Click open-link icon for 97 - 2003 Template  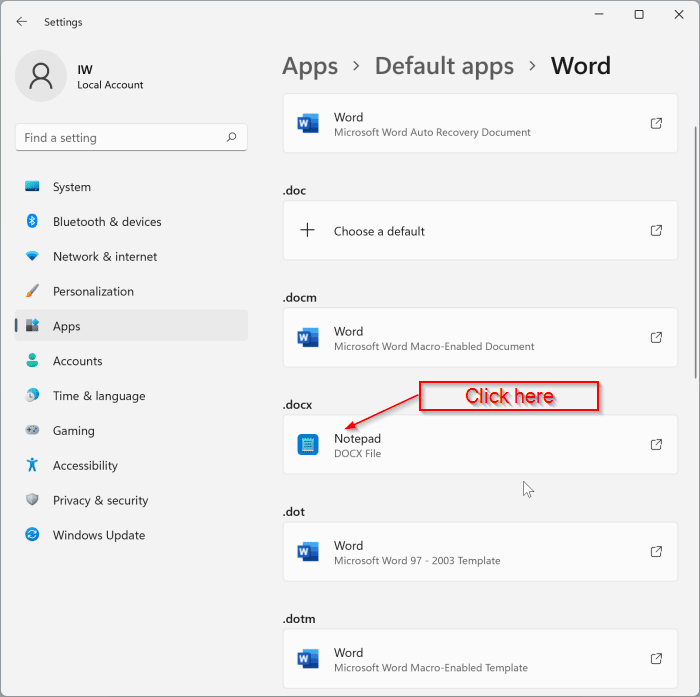pyautogui.click(x=656, y=552)
